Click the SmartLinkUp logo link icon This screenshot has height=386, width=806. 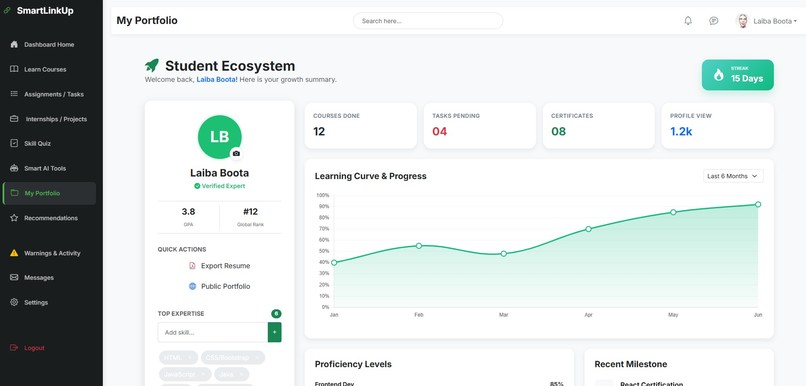tap(7, 10)
